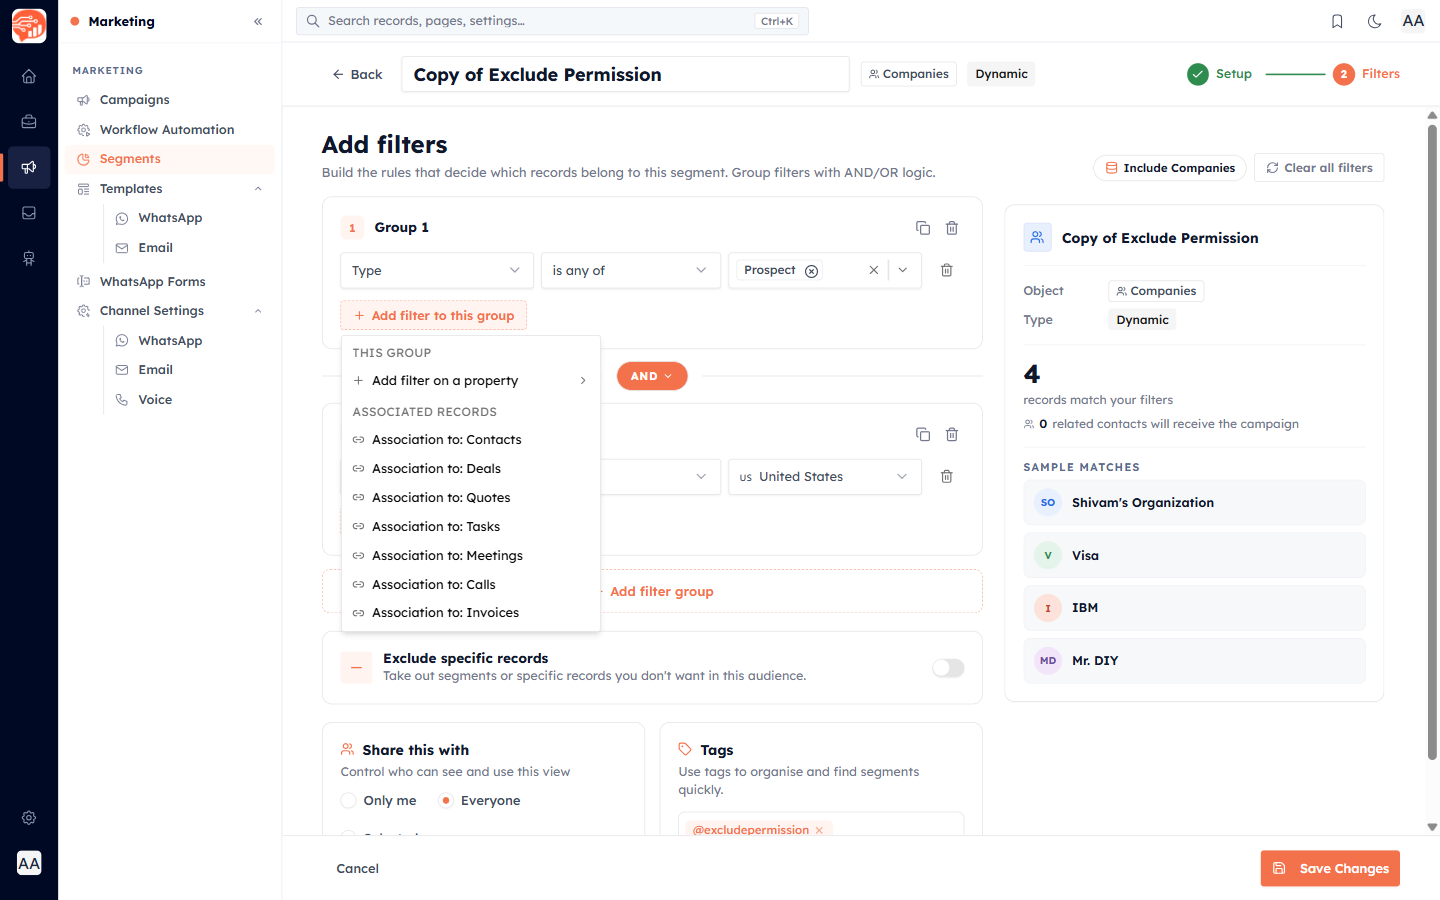The image size is (1440, 900).
Task: Select the megaphone marketing rail icon
Action: pyautogui.click(x=29, y=167)
